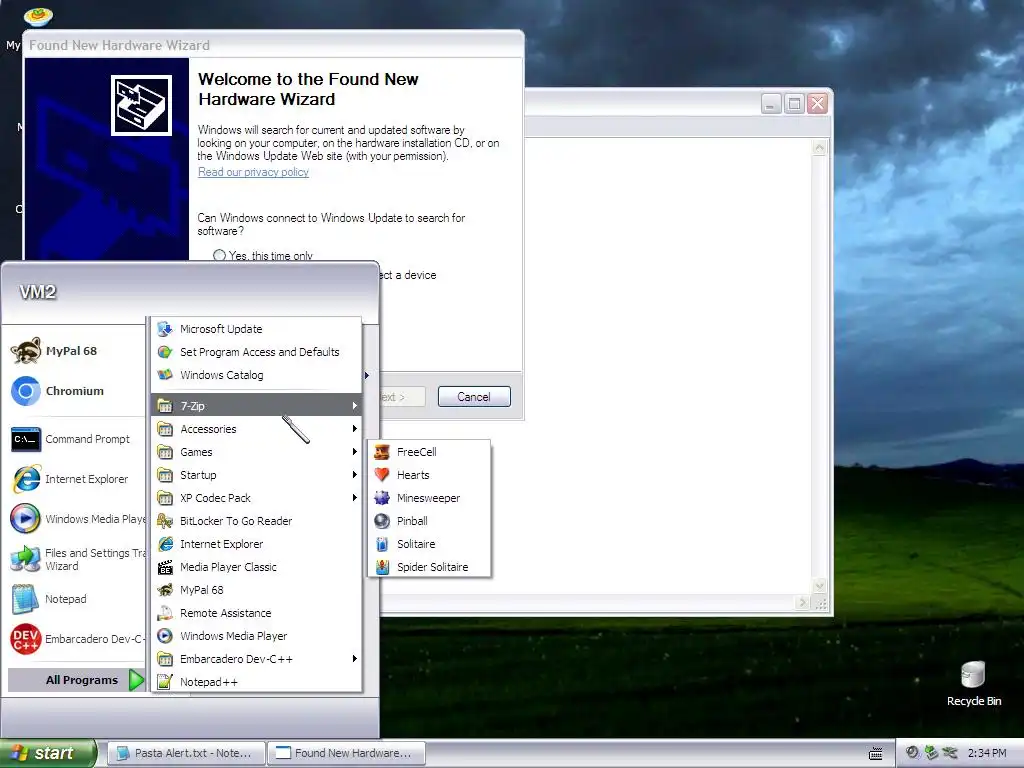The width and height of the screenshot is (1024, 768).
Task: Click the on-screen keyboard icon in the taskbar
Action: (876, 754)
